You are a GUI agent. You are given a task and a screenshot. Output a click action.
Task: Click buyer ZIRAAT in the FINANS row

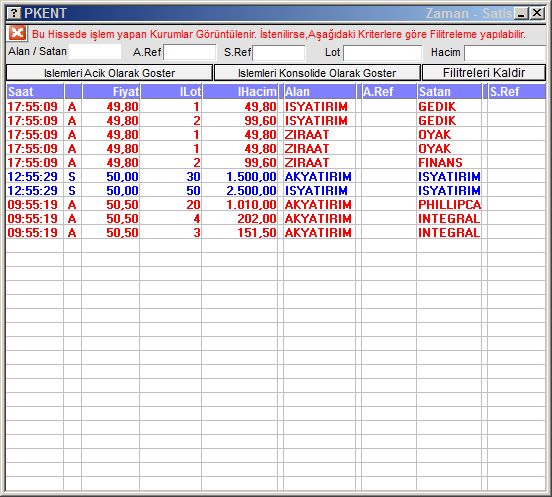point(307,163)
